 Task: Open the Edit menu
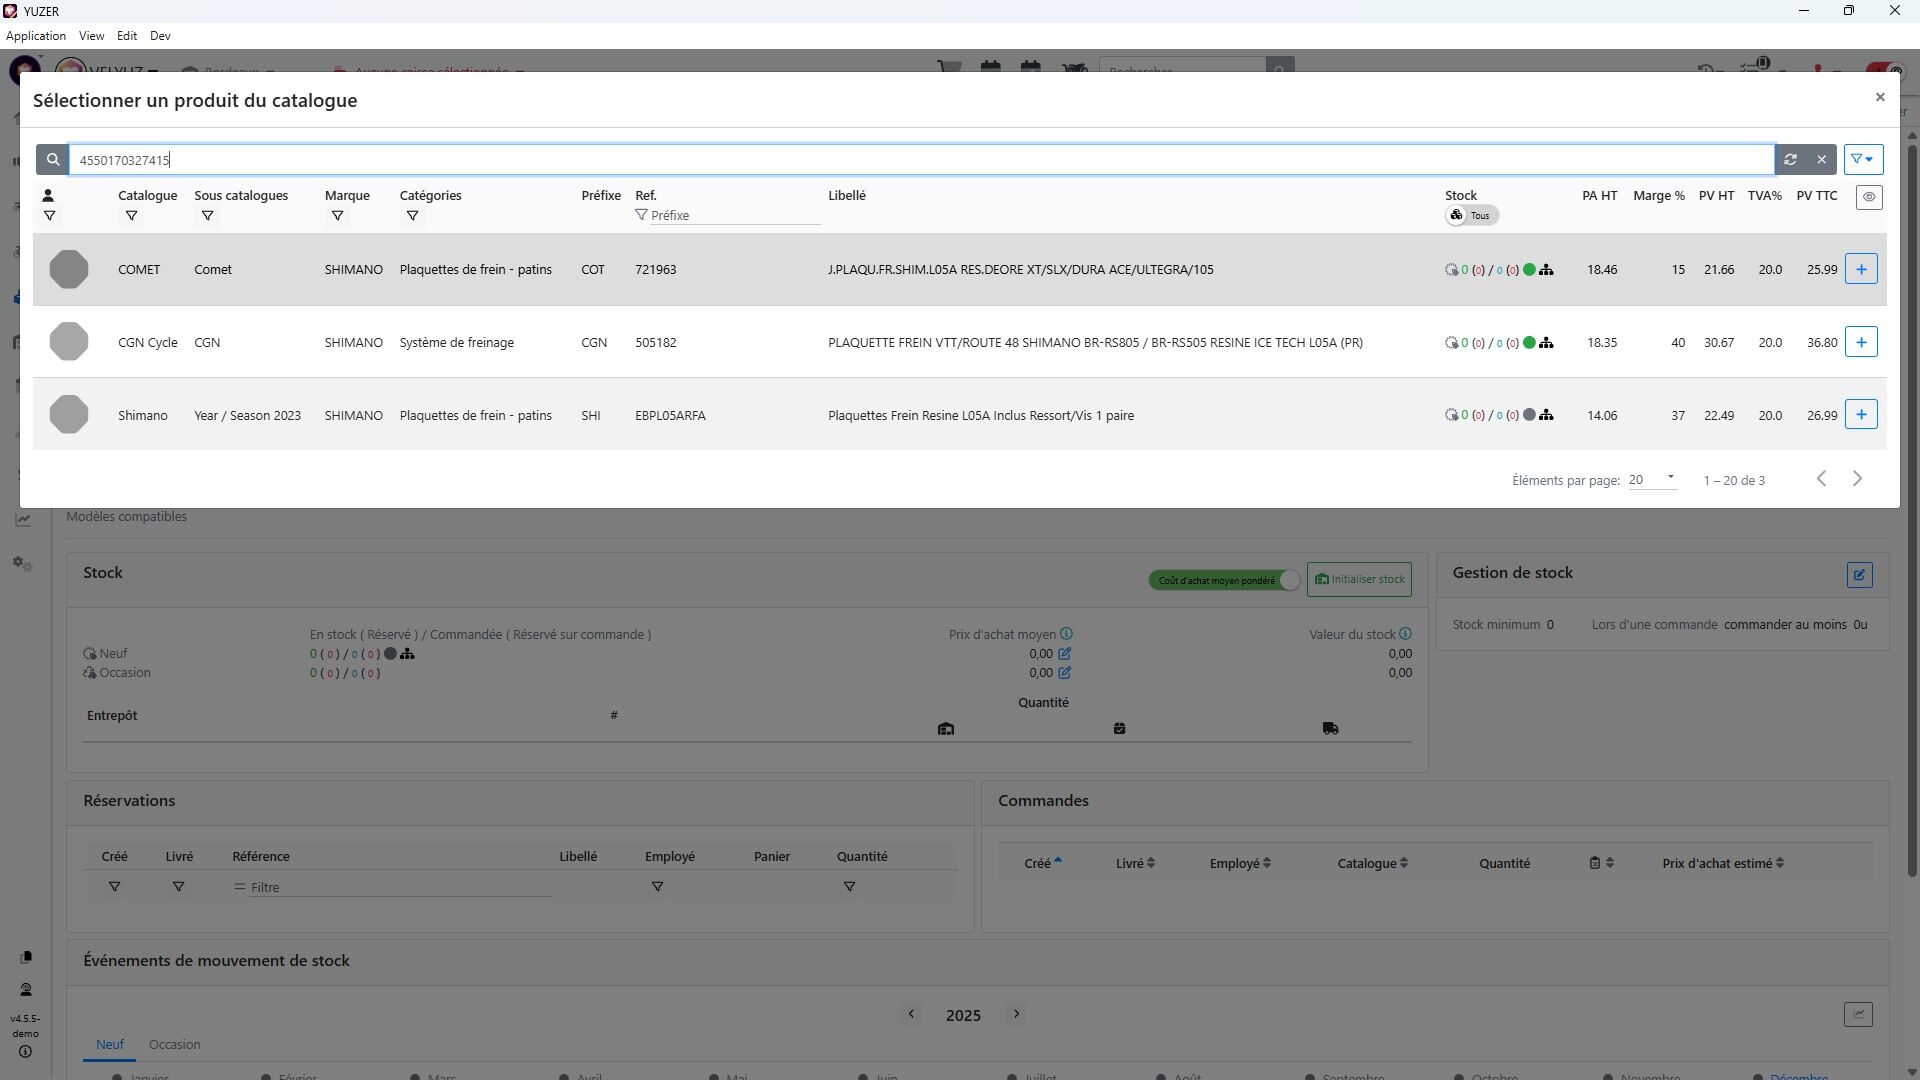click(x=127, y=36)
